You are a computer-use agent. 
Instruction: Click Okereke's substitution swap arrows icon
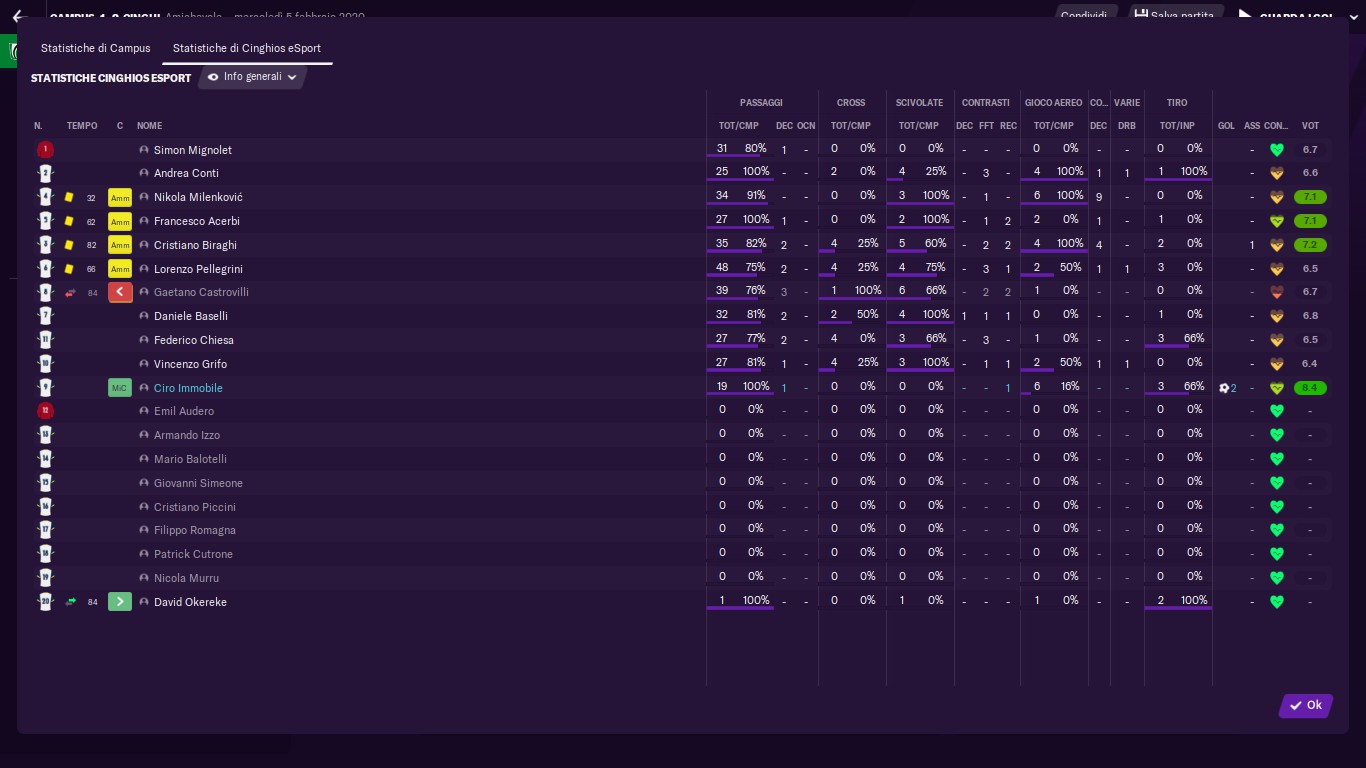(x=70, y=602)
